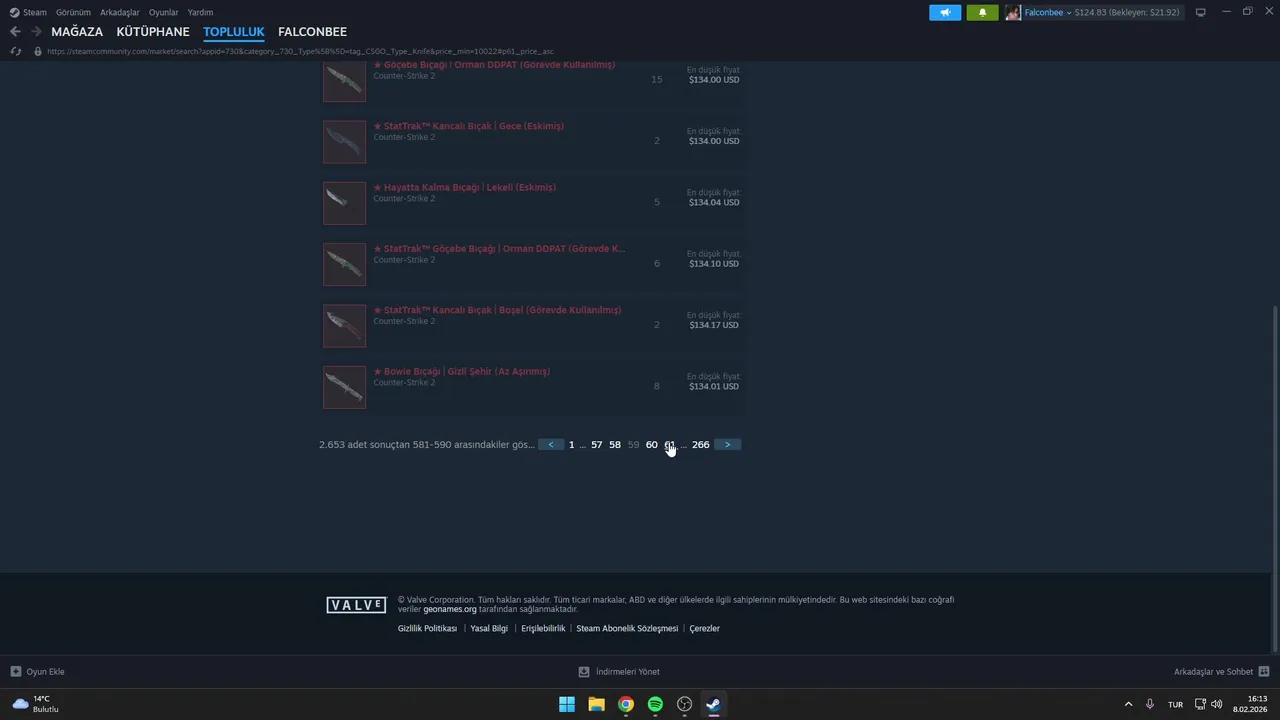Jump to results page 57
Viewport: 1280px width, 720px height.
[597, 445]
